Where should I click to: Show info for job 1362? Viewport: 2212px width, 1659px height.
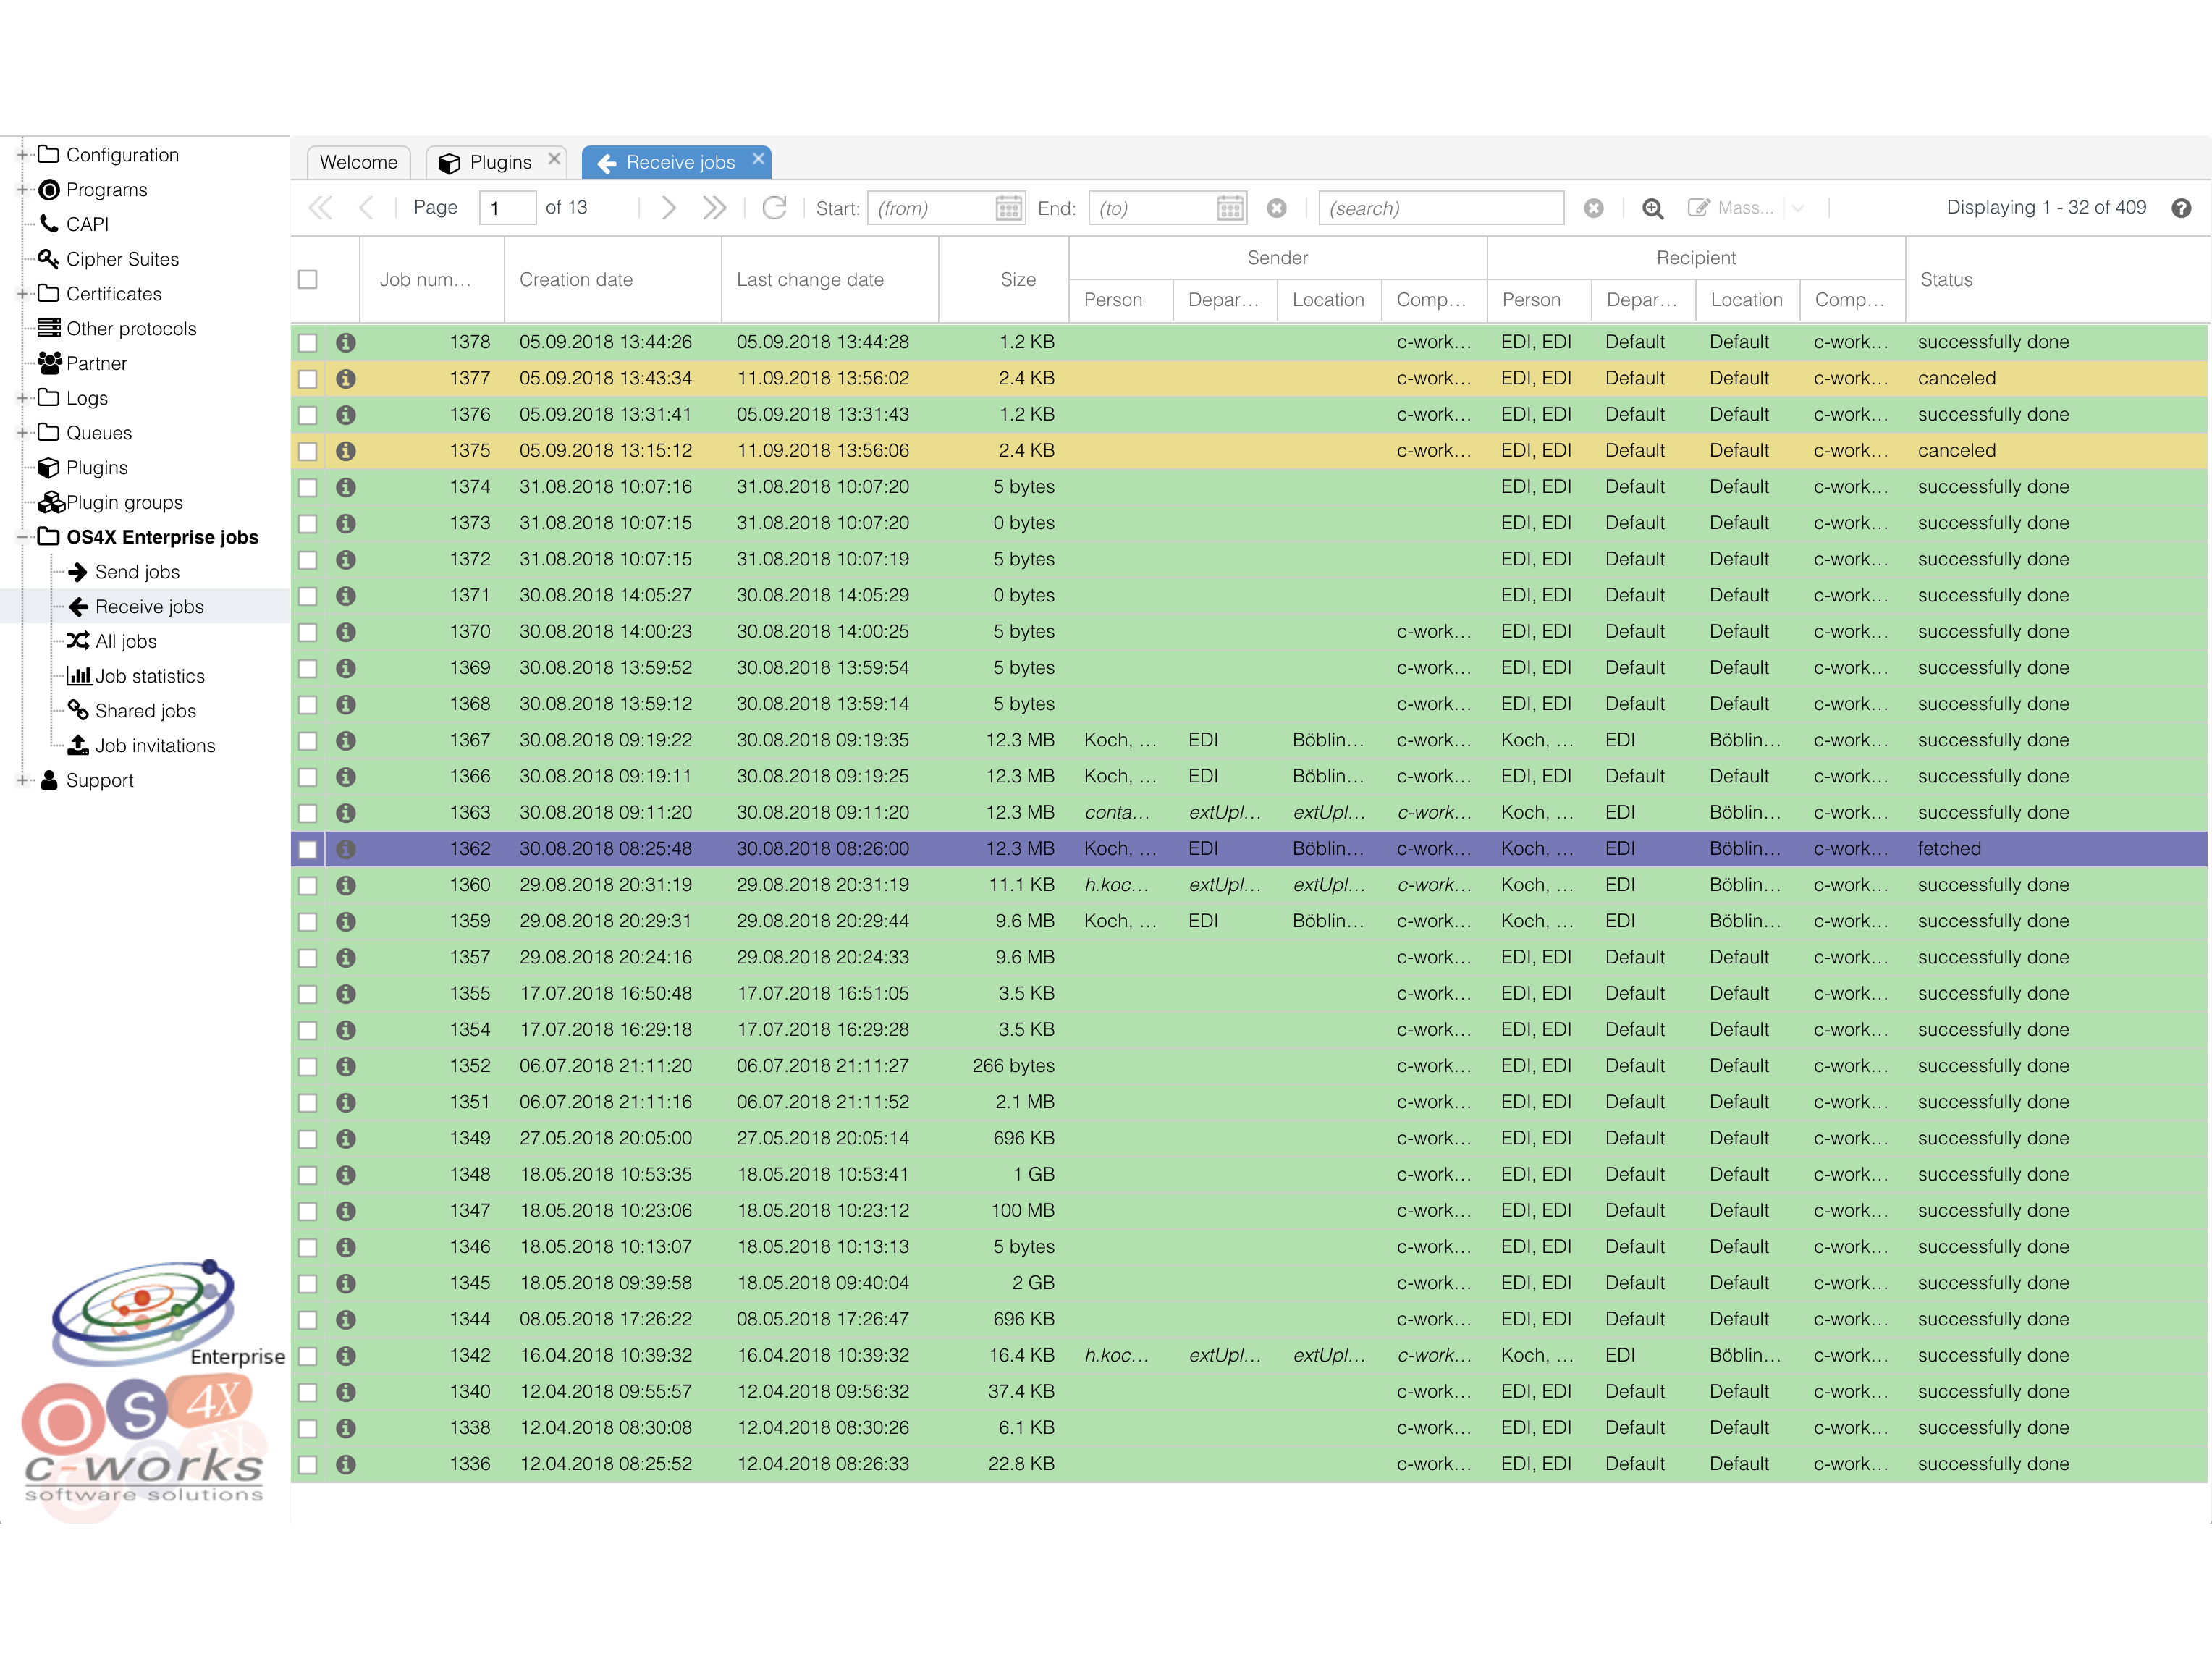pyautogui.click(x=346, y=849)
